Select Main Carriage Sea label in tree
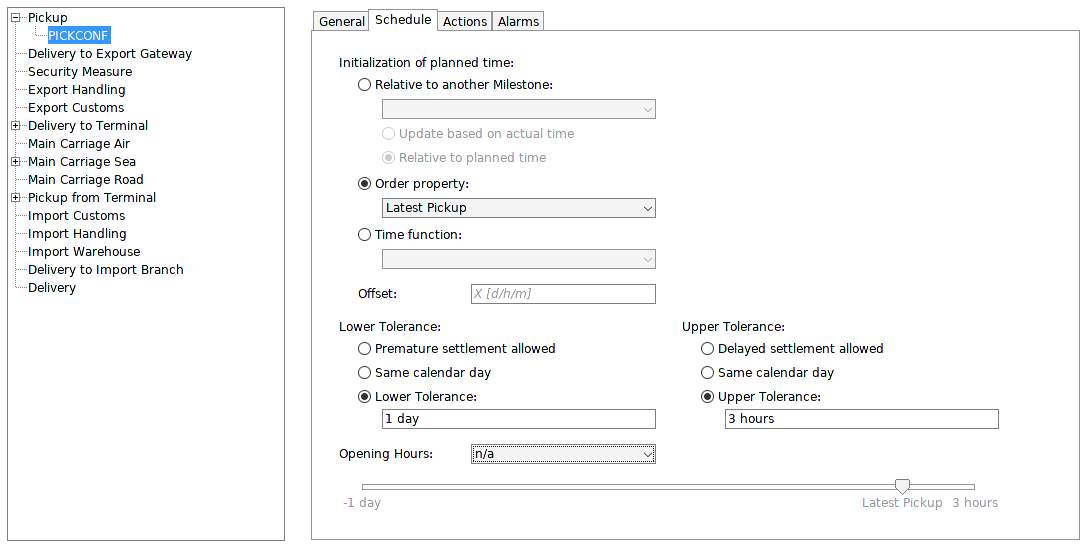1091x545 pixels. (x=82, y=162)
